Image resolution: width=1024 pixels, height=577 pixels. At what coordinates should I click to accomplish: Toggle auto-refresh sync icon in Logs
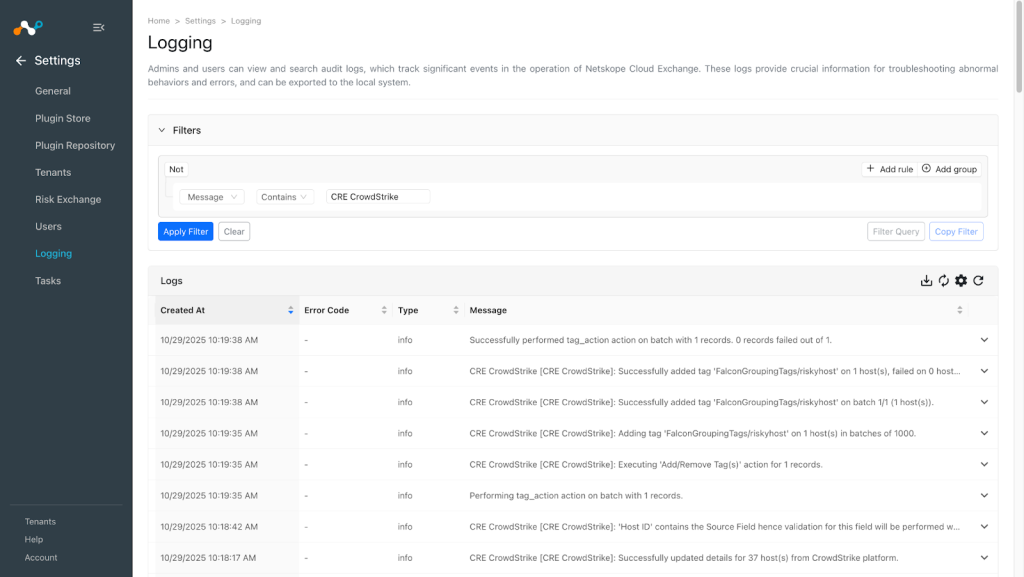pyautogui.click(x=944, y=281)
